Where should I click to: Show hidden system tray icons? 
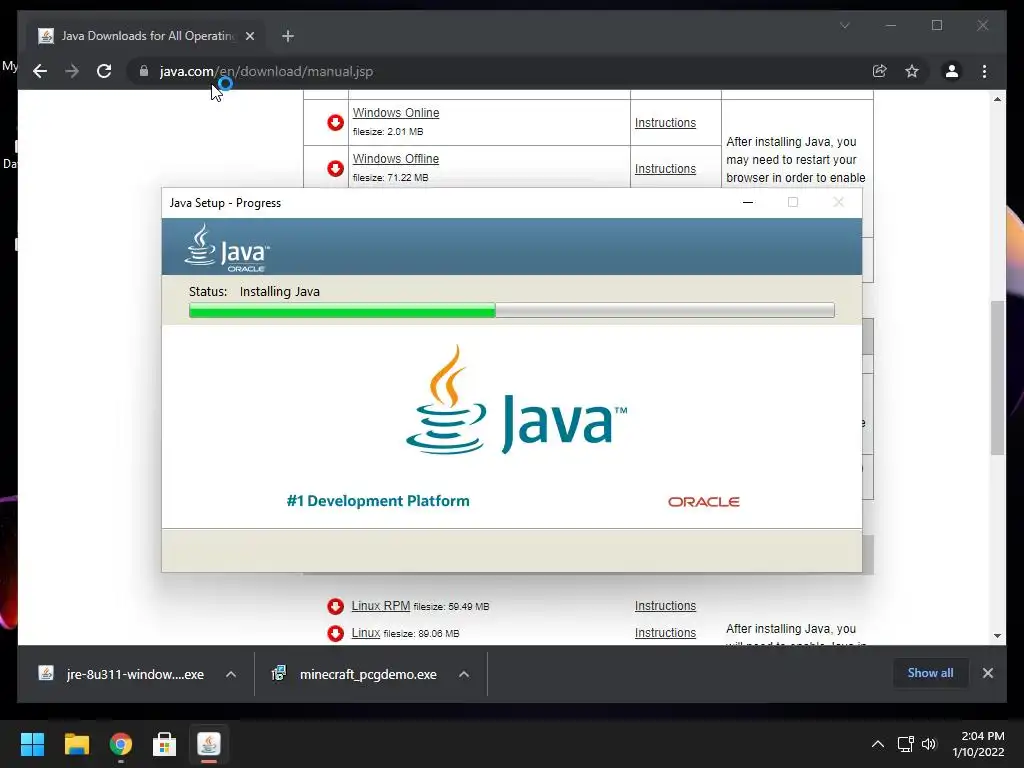coord(878,744)
